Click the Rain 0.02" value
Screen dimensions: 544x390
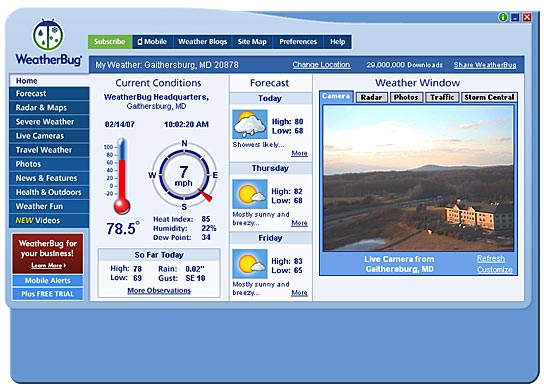click(195, 269)
